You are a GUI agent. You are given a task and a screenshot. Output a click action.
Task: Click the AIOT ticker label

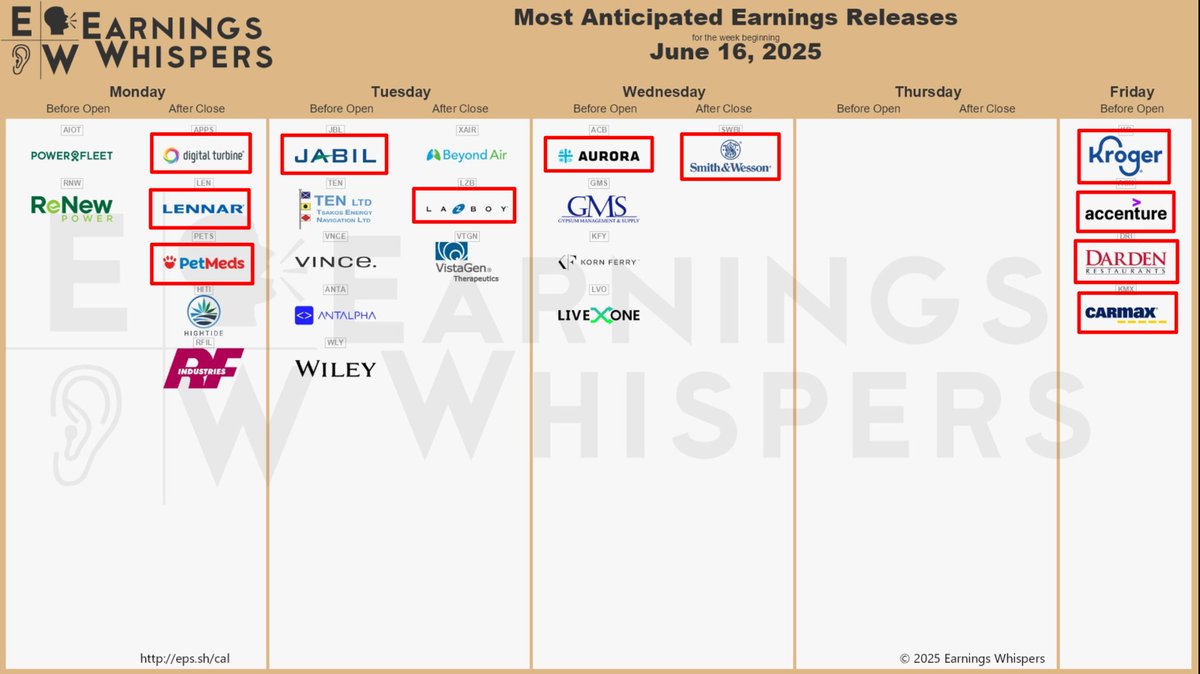pyautogui.click(x=72, y=130)
